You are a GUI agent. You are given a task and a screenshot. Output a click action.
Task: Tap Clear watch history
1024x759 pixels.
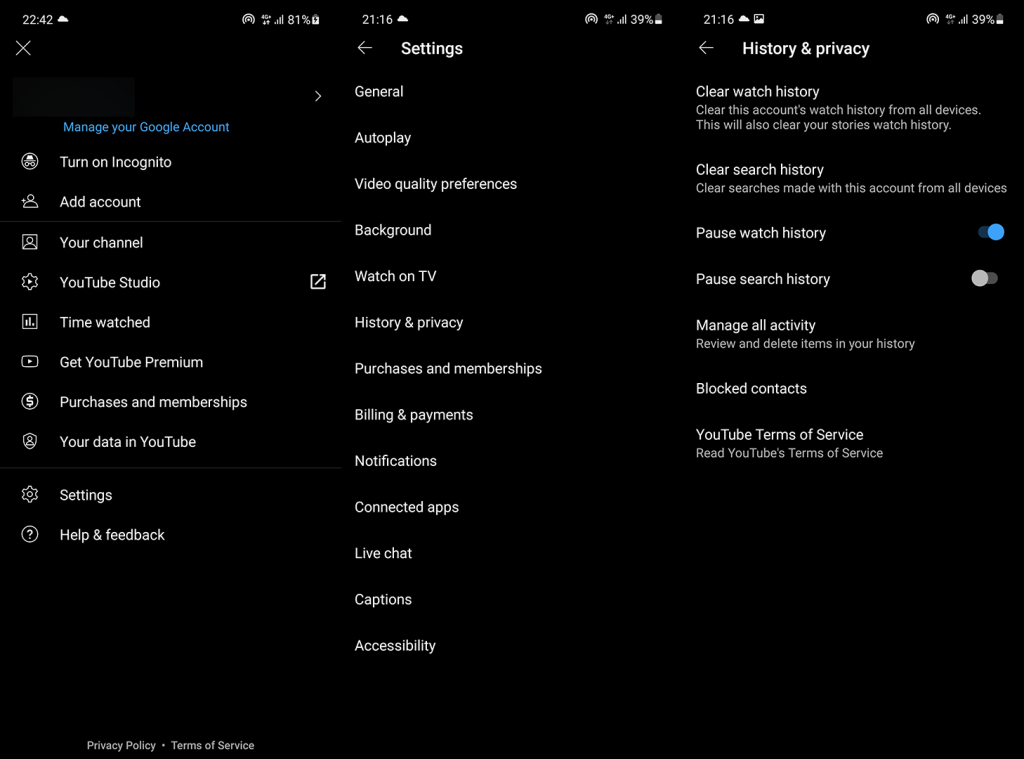click(757, 91)
